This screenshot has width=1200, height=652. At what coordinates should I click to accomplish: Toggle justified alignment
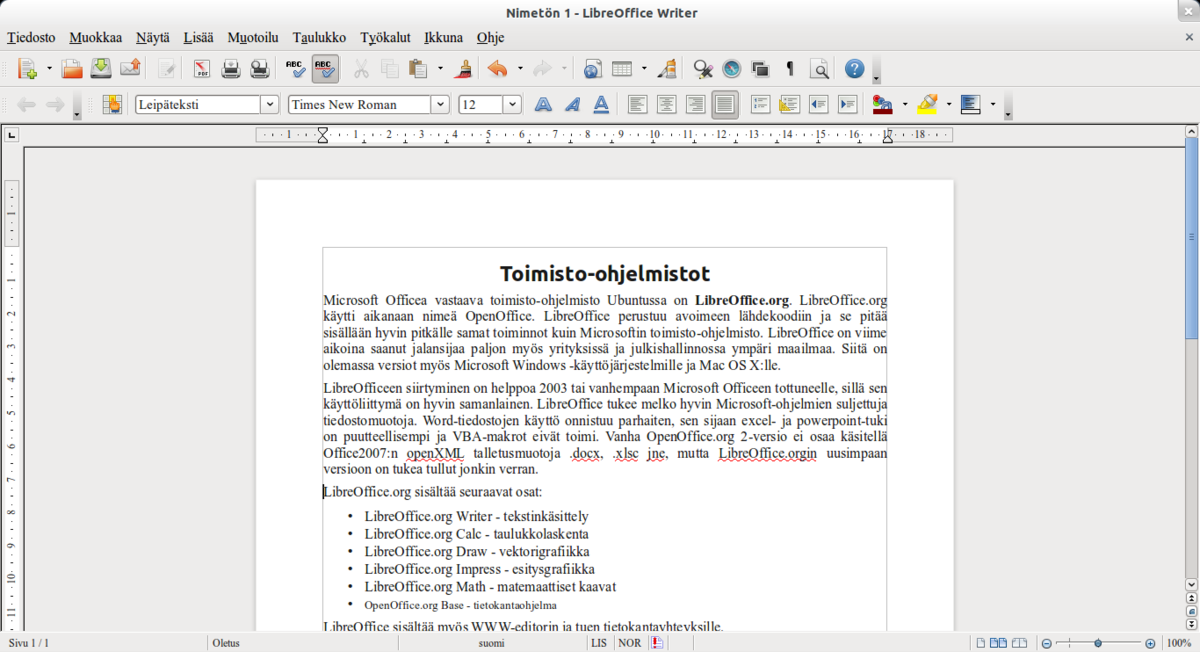725,104
